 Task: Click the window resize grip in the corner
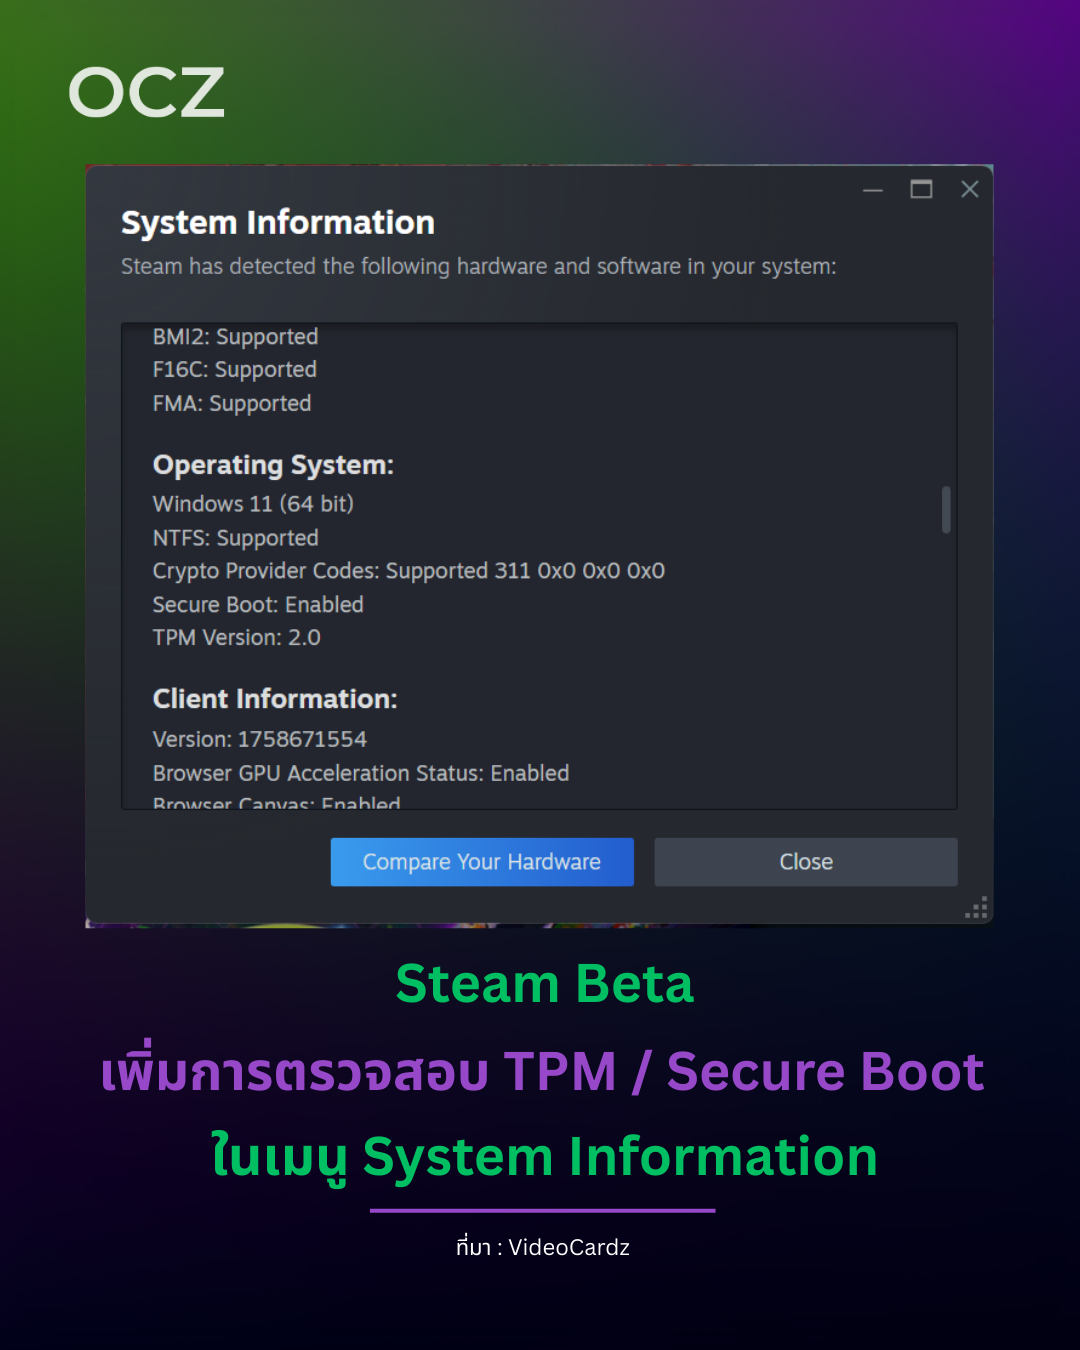point(977,908)
